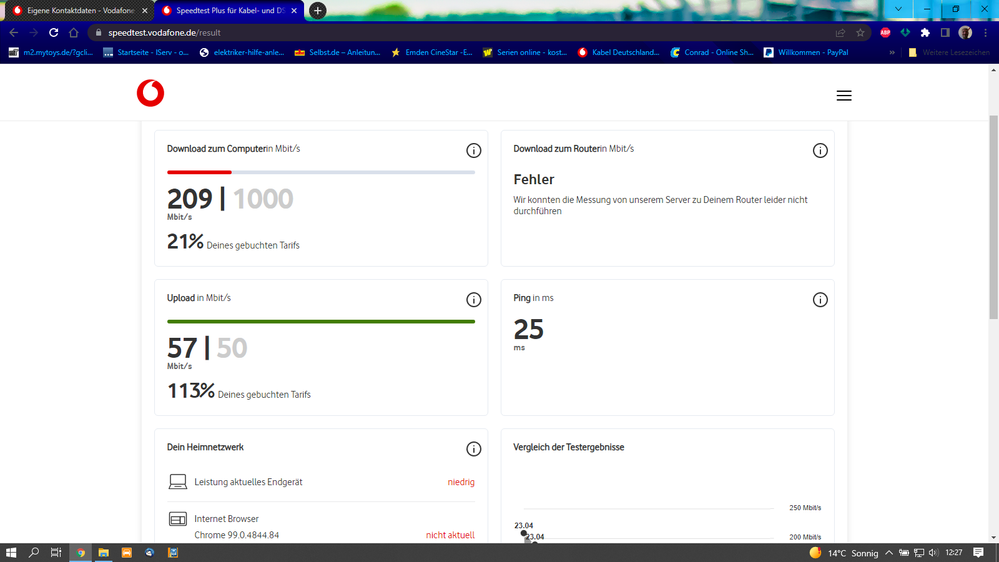The width and height of the screenshot is (999, 562).
Task: Show info for Download zum Computer
Action: pyautogui.click(x=473, y=150)
